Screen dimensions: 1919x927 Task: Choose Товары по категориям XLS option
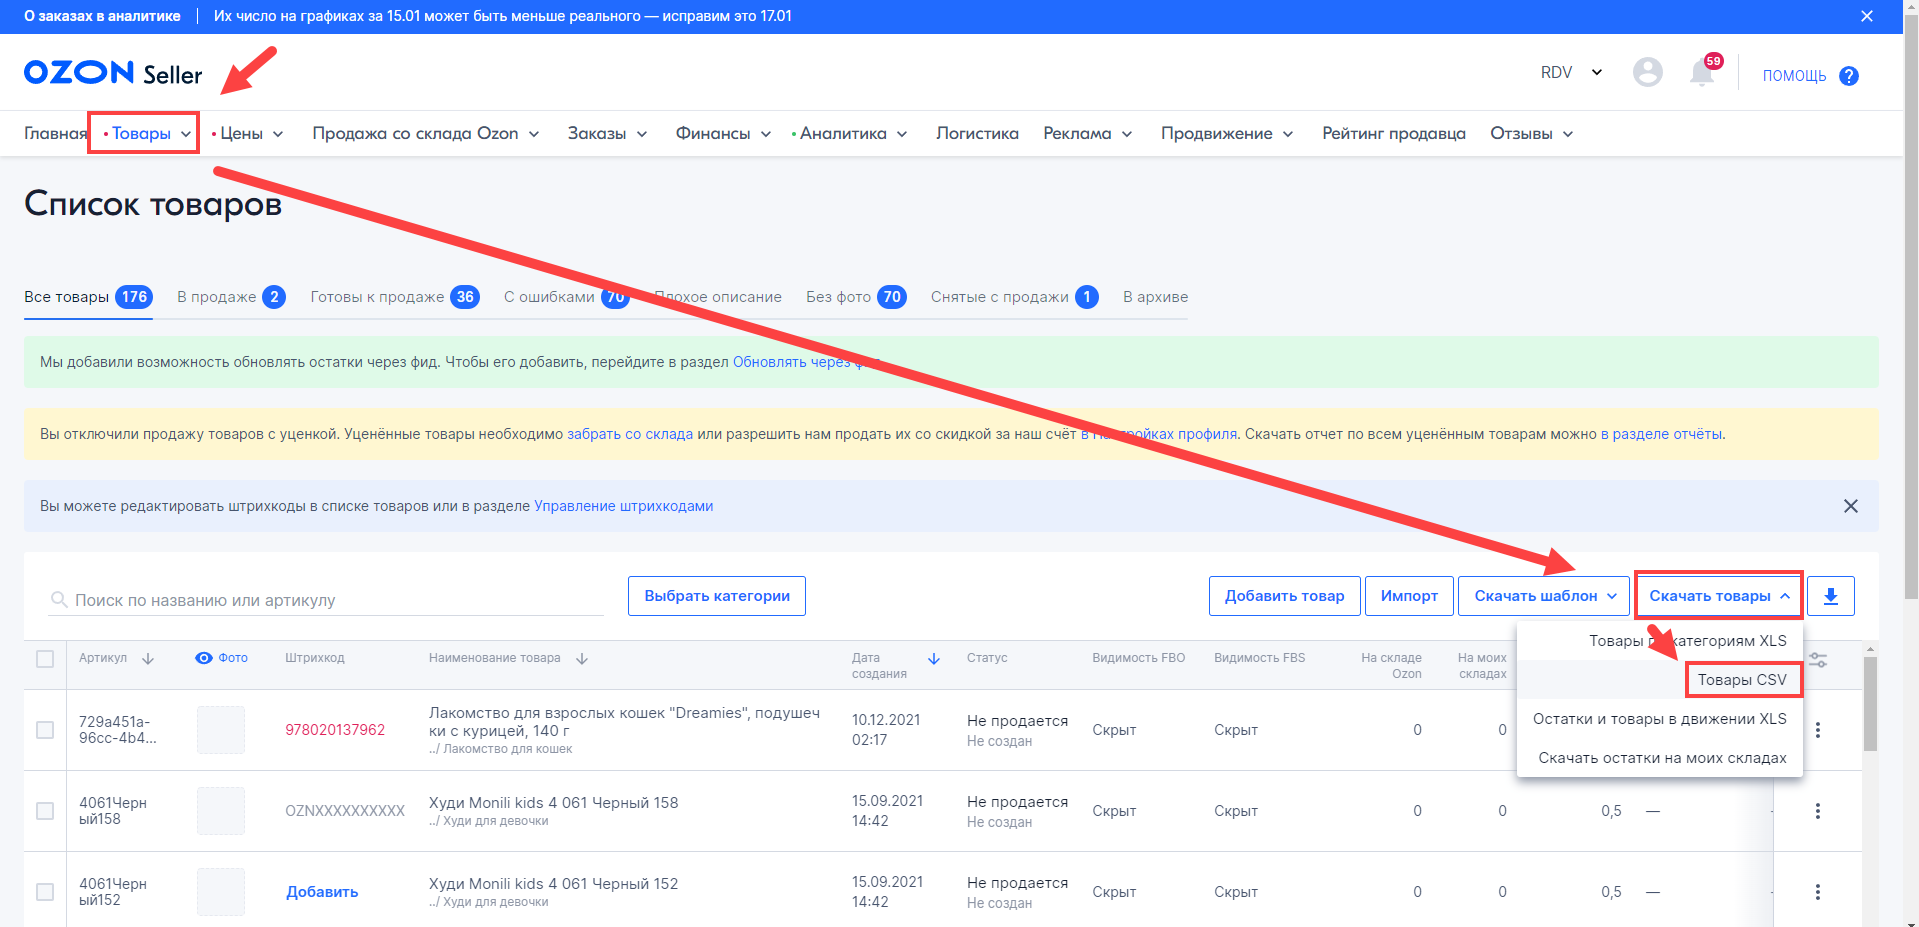tap(1660, 641)
